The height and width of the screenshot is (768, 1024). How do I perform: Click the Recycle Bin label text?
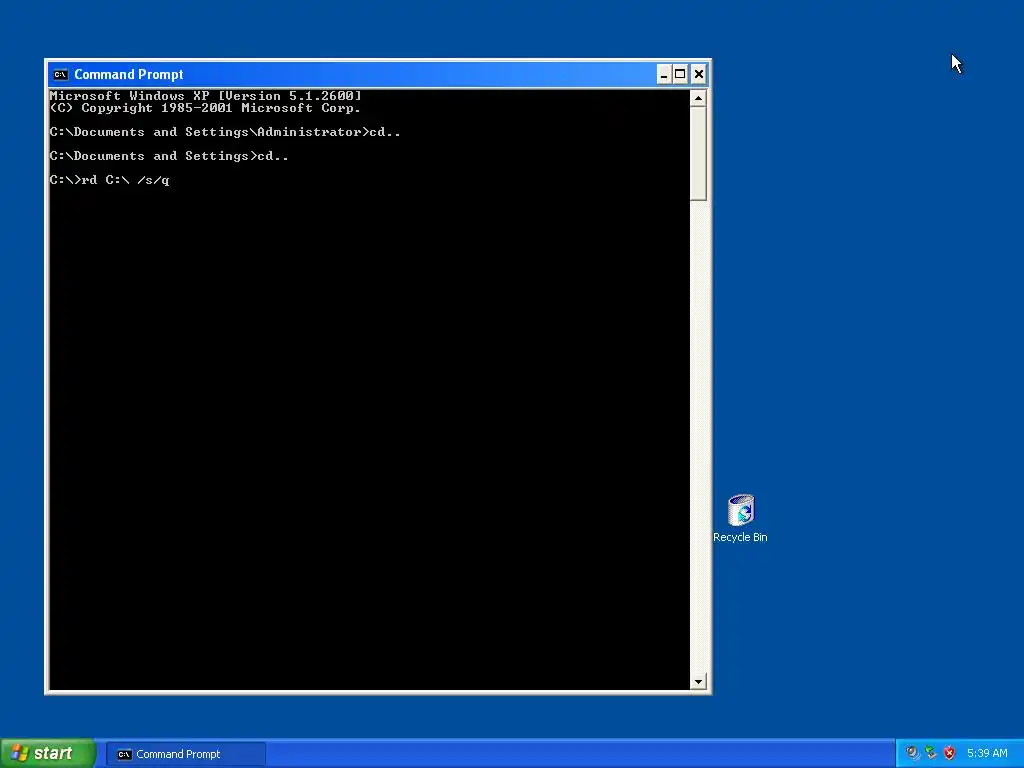pyautogui.click(x=741, y=537)
